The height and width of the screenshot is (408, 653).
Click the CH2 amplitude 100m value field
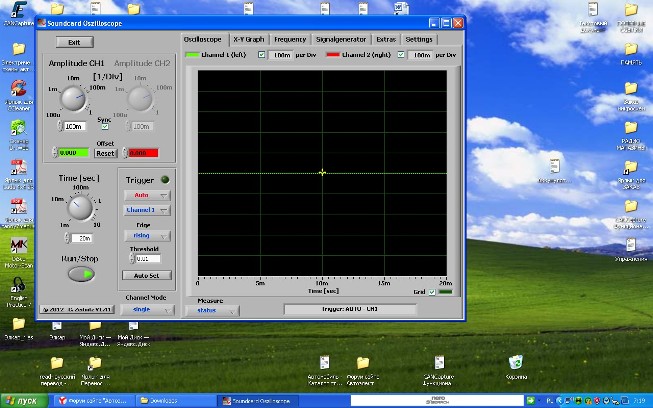(x=142, y=126)
